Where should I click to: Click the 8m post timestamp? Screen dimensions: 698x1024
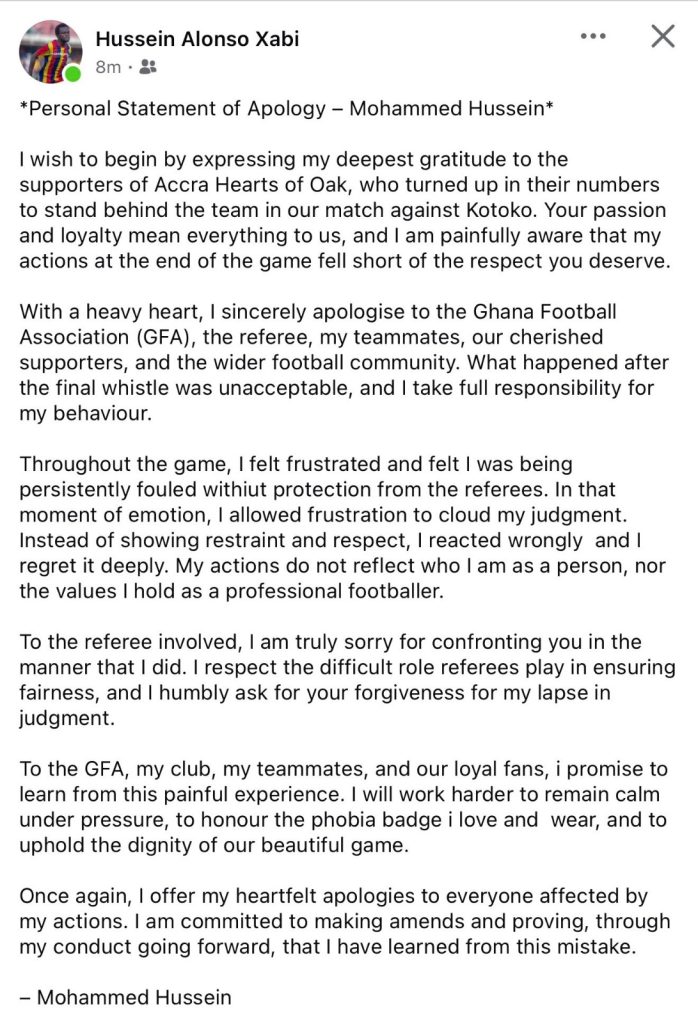click(108, 68)
